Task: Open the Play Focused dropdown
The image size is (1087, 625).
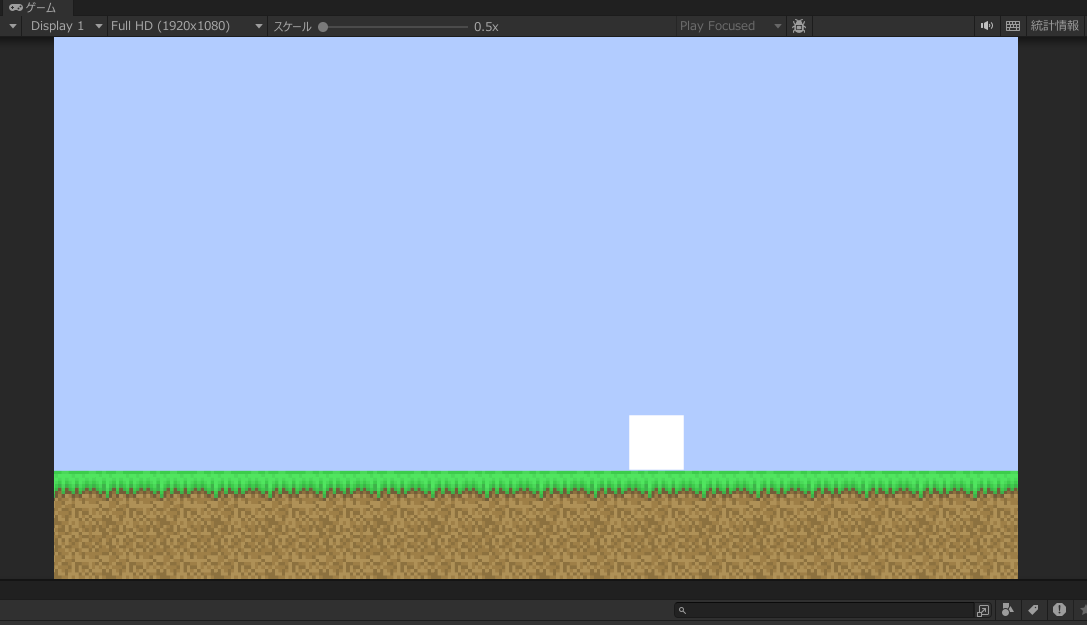Action: [x=730, y=26]
